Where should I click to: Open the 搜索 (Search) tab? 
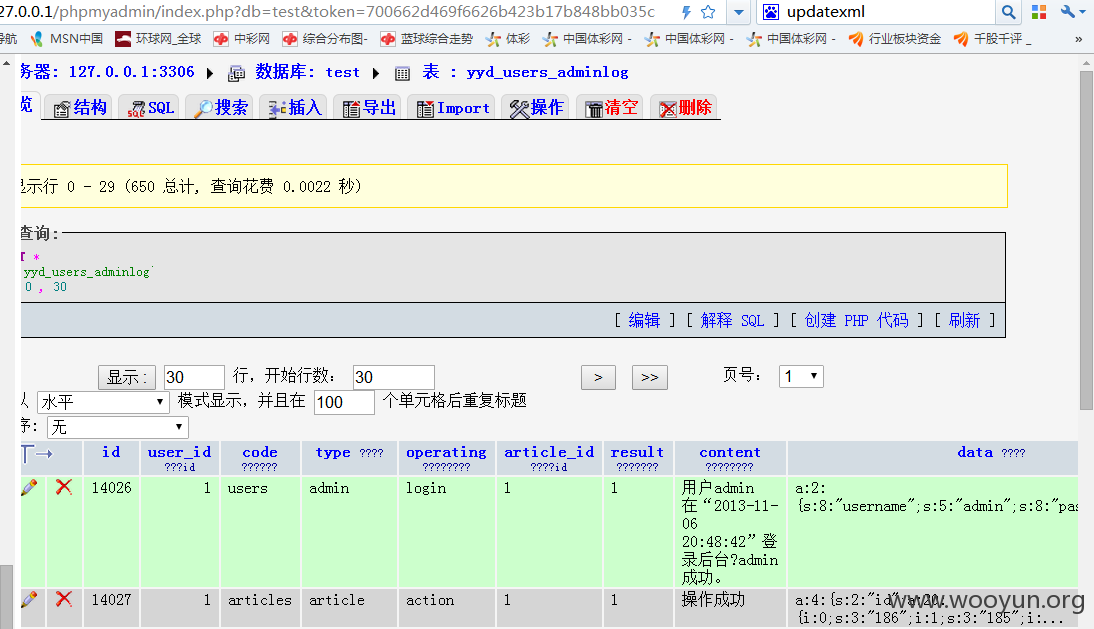[x=220, y=108]
